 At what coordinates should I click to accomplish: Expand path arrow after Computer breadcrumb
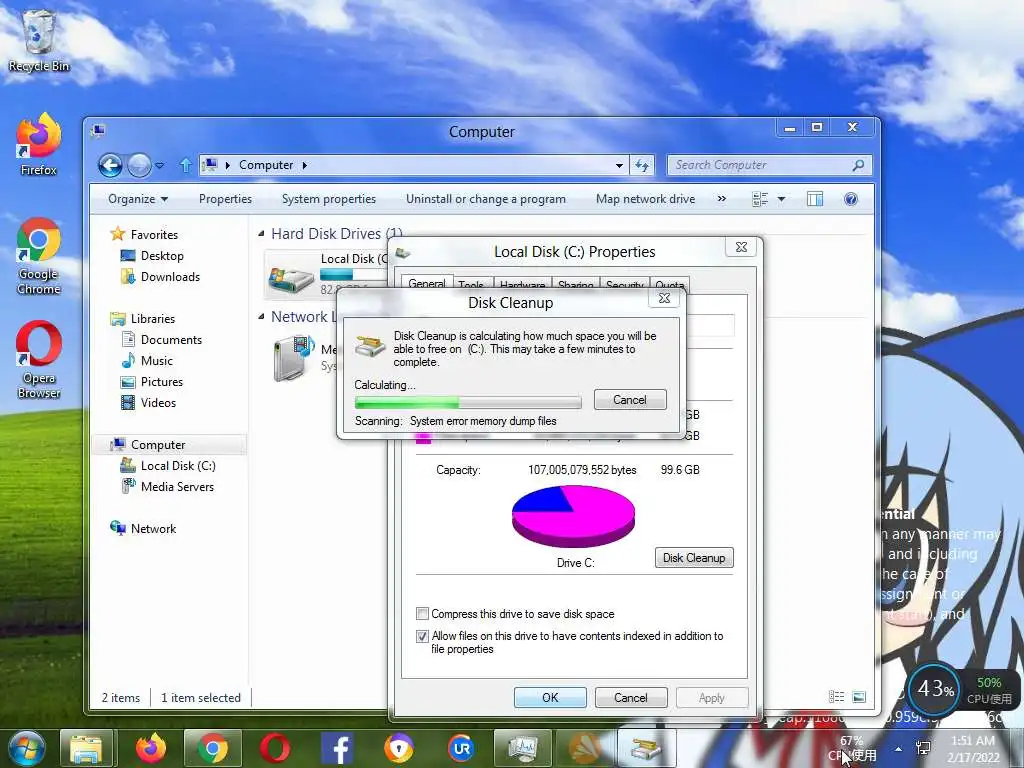304,165
